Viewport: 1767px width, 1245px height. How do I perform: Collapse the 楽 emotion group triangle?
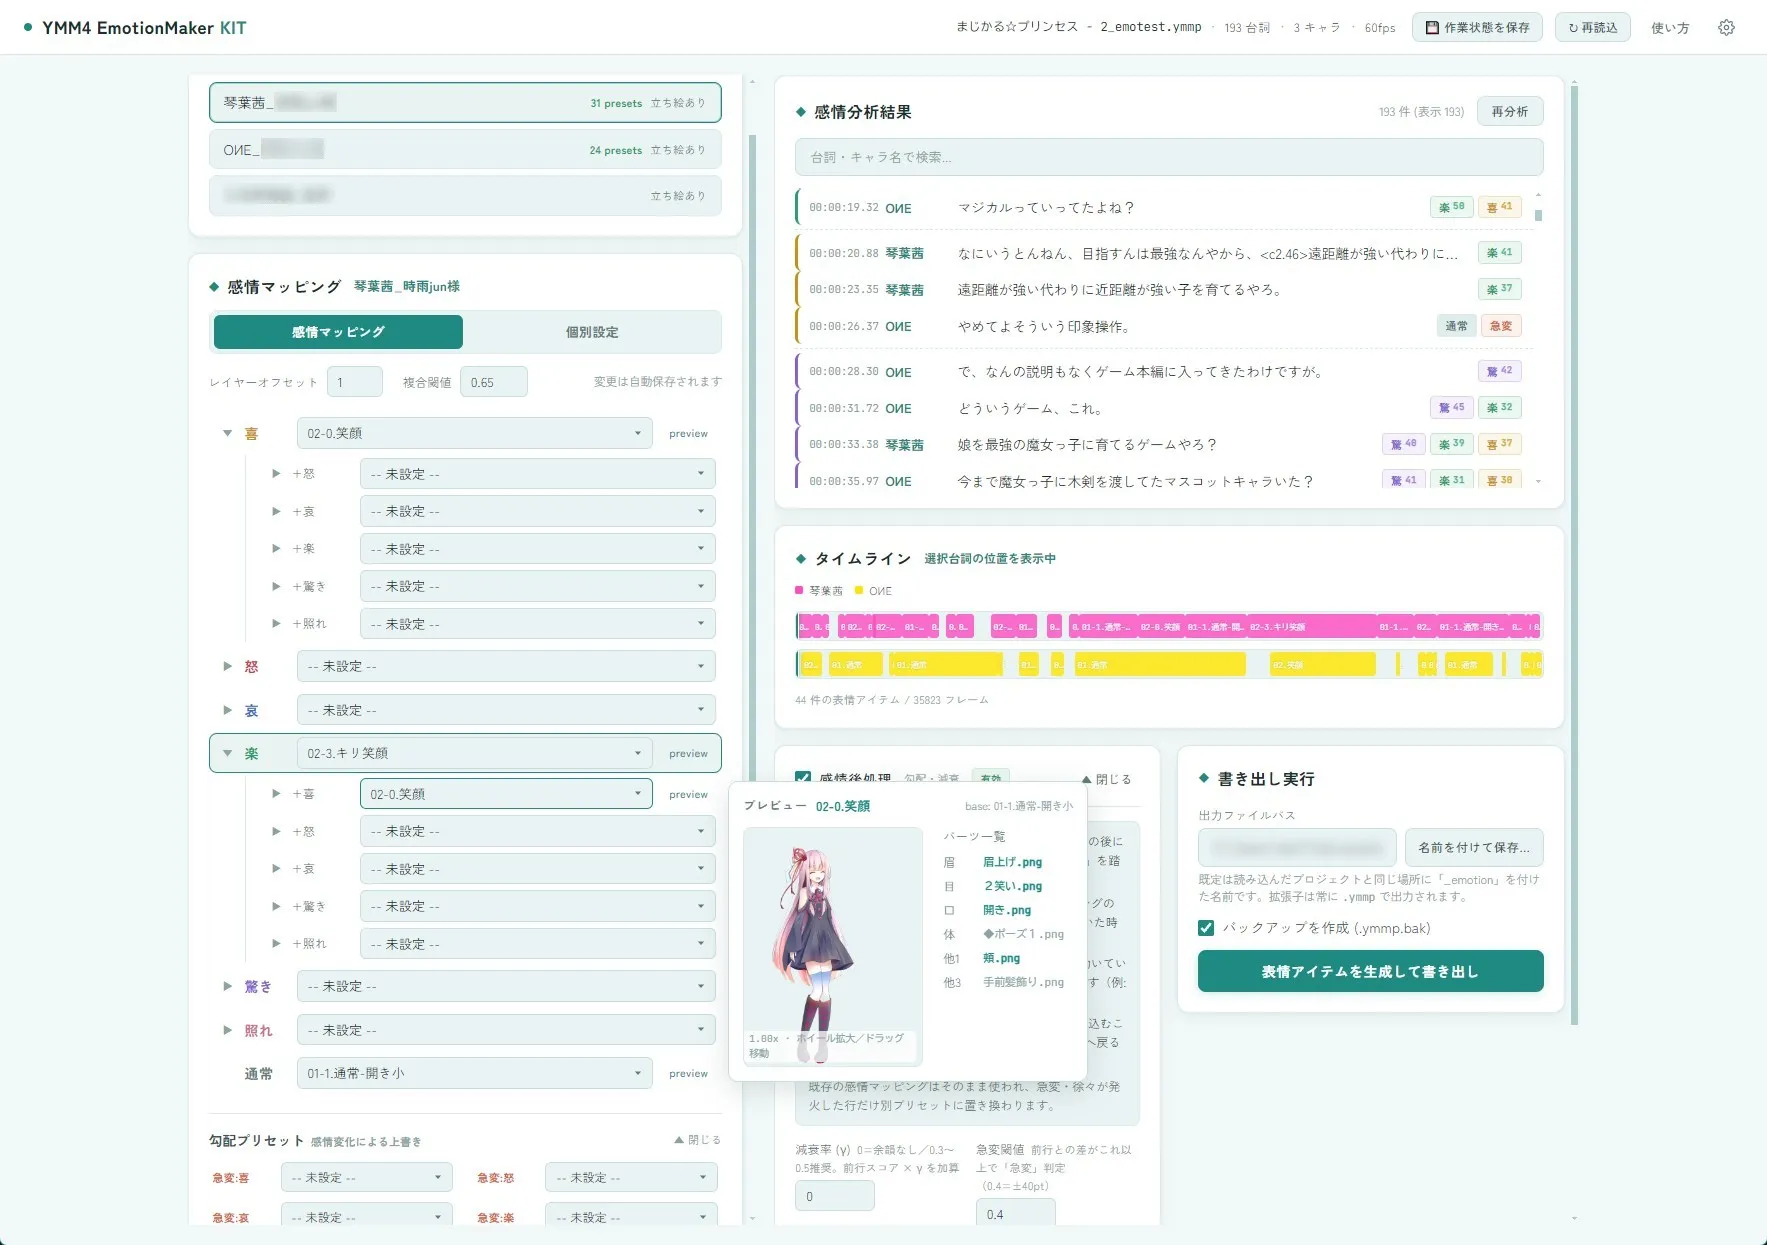pyautogui.click(x=227, y=754)
